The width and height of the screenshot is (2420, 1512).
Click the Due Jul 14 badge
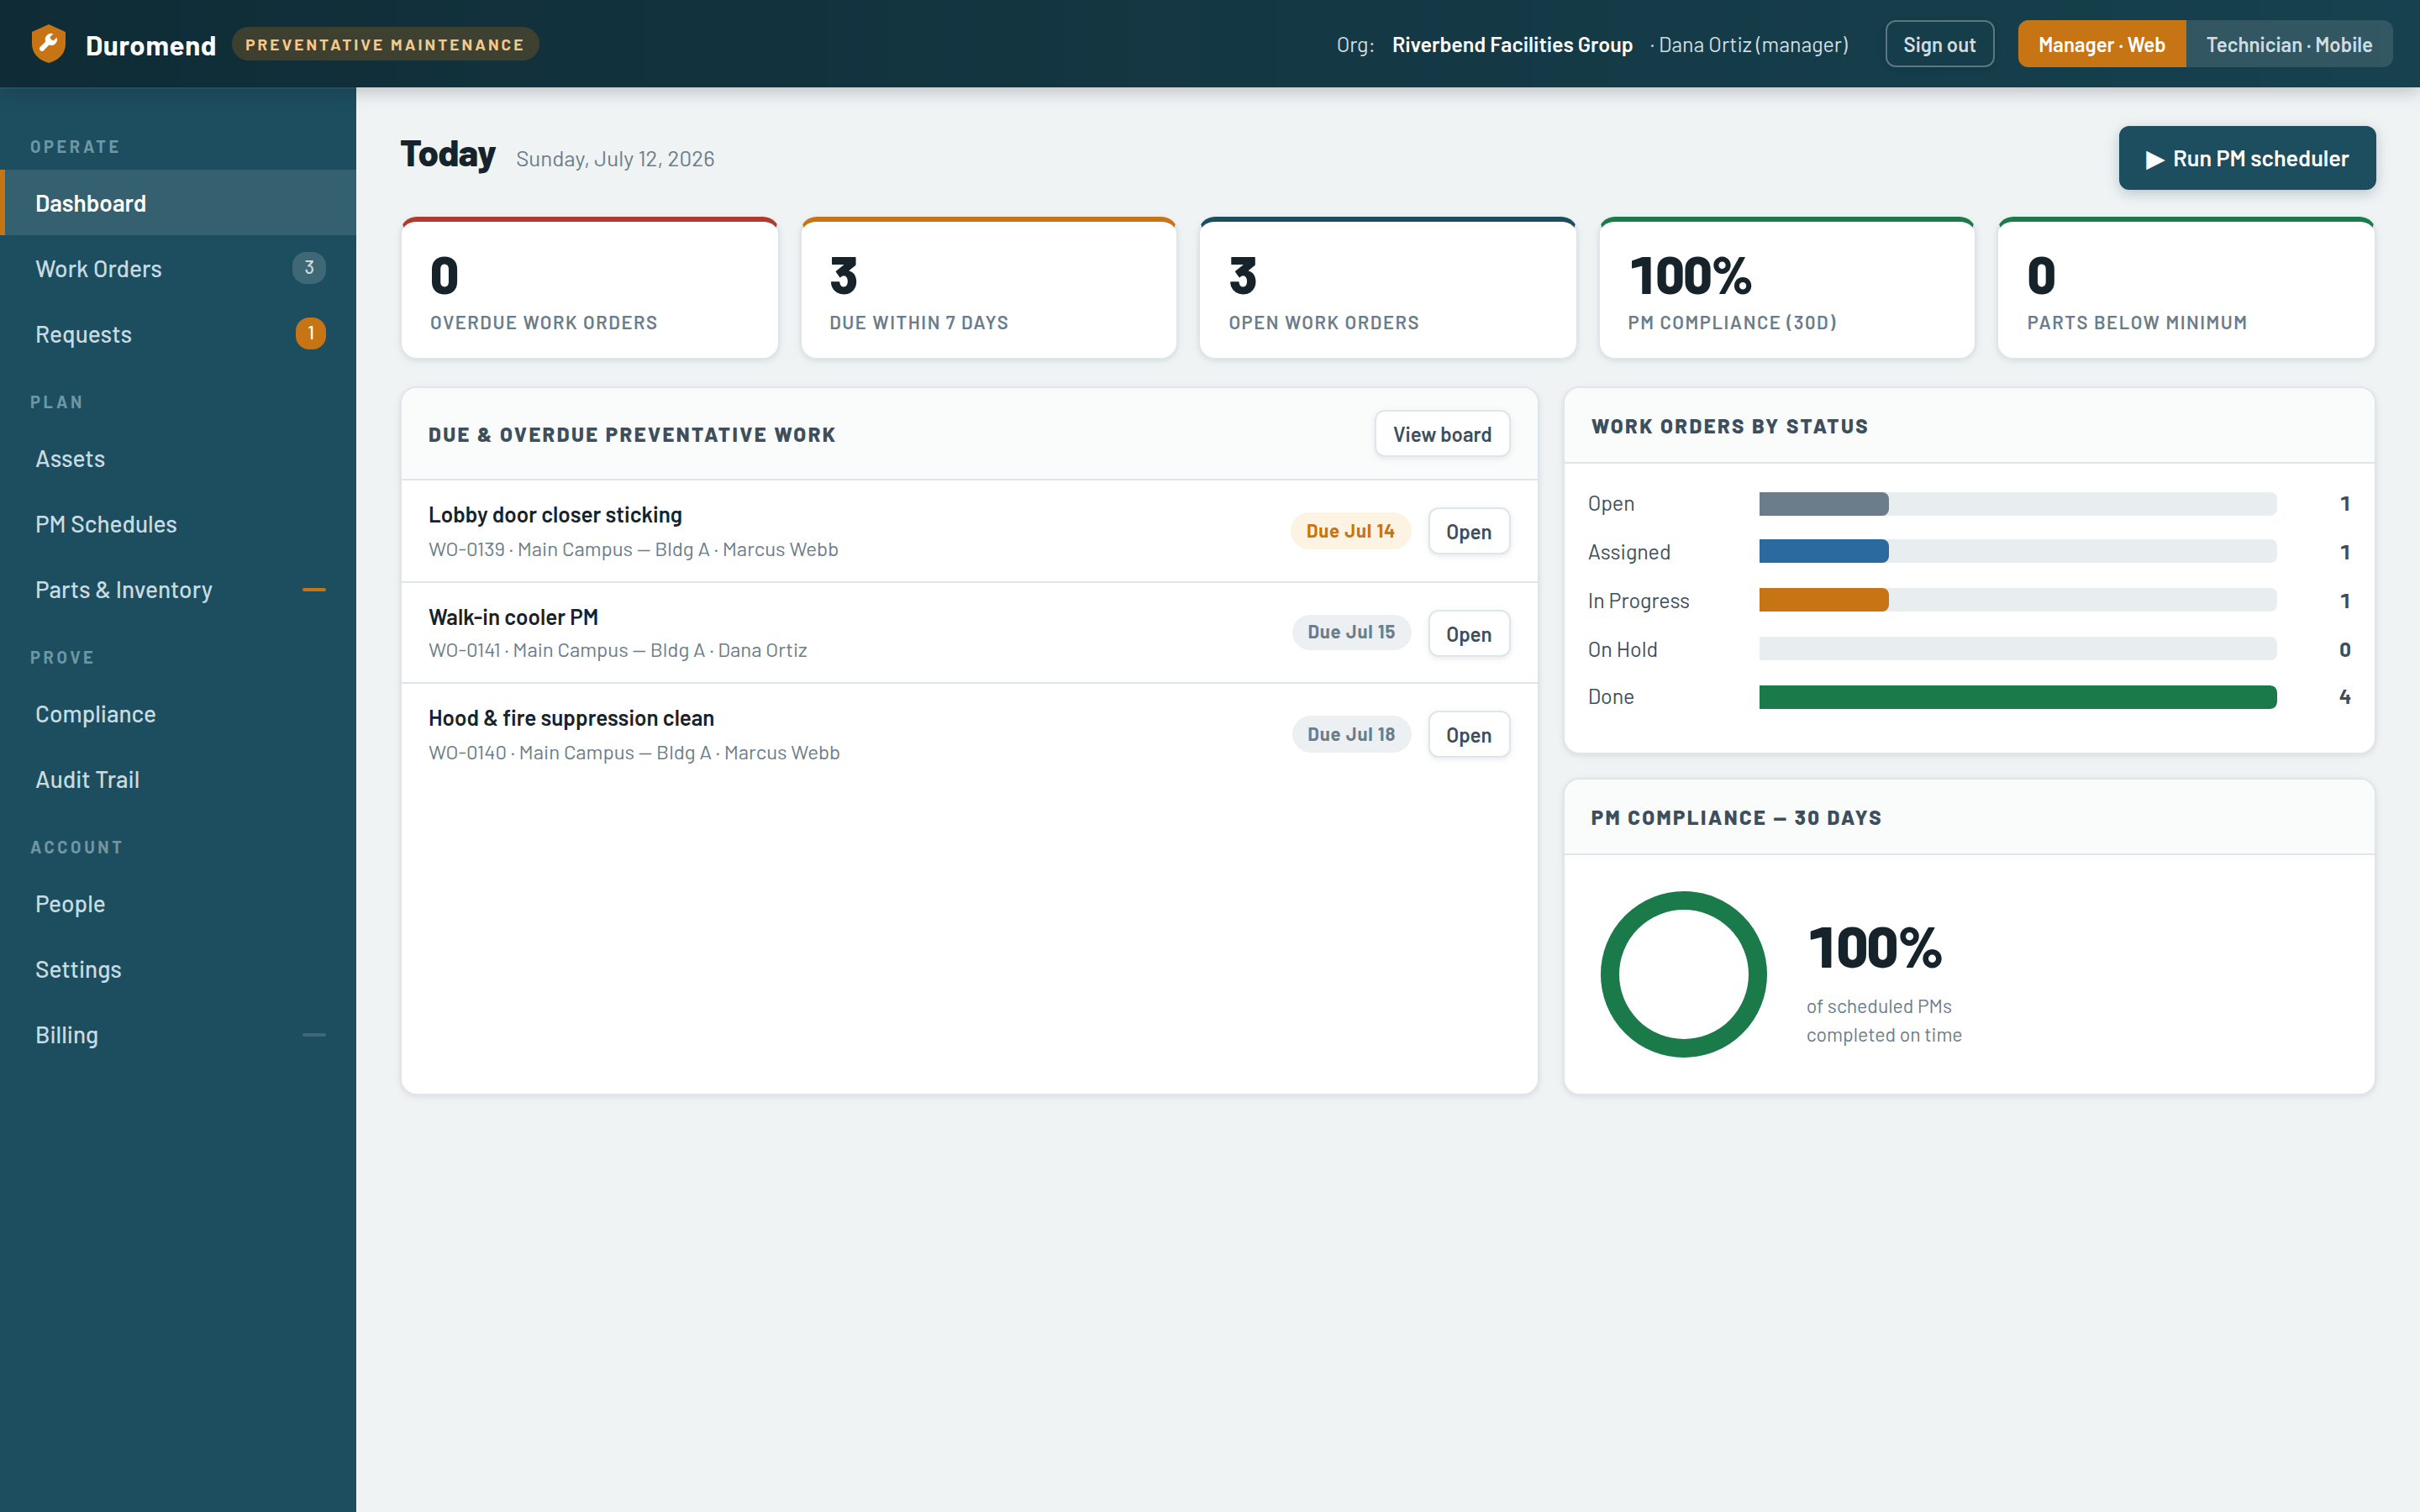tap(1350, 531)
